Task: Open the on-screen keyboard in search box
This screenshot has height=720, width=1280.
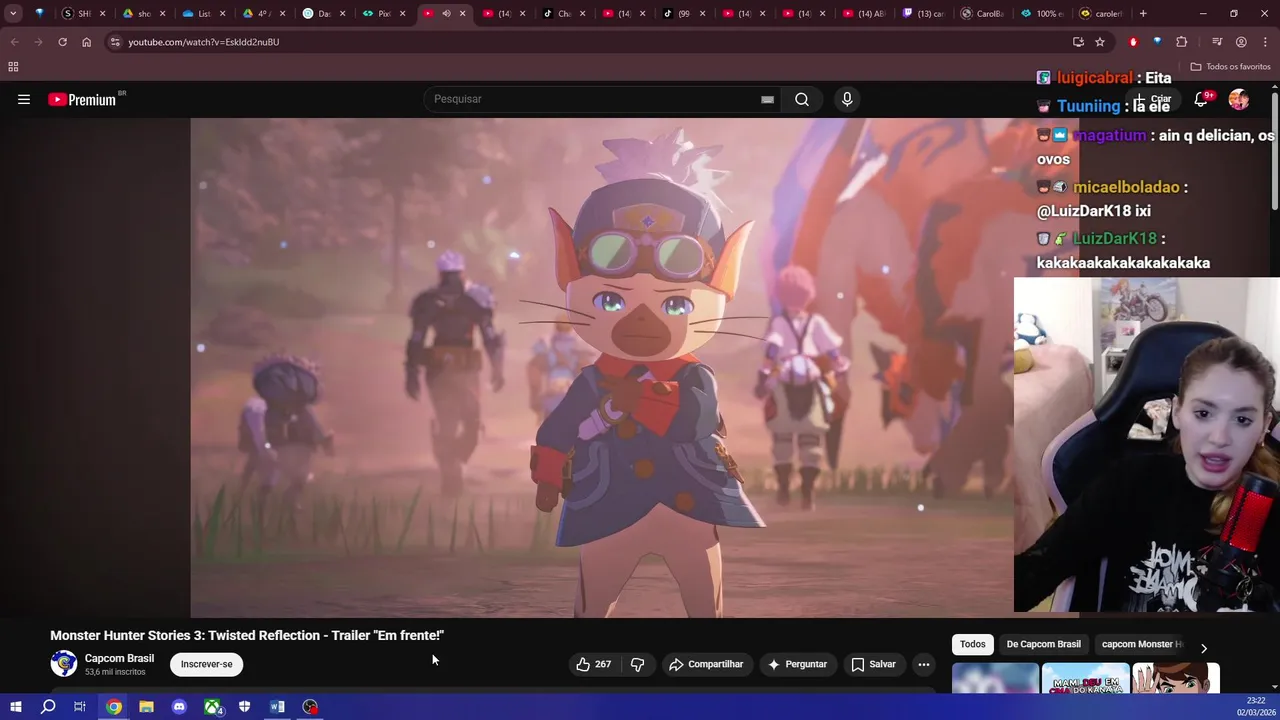Action: coord(767,99)
